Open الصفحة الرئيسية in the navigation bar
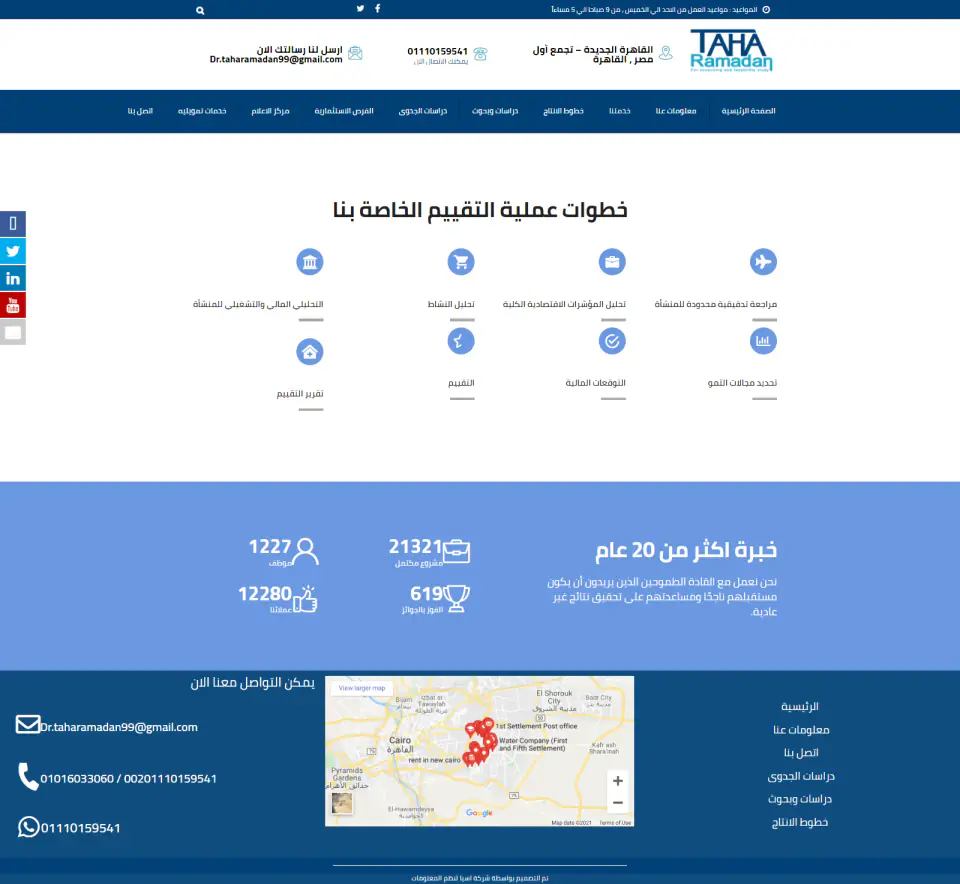This screenshot has height=884, width=960. coord(748,111)
